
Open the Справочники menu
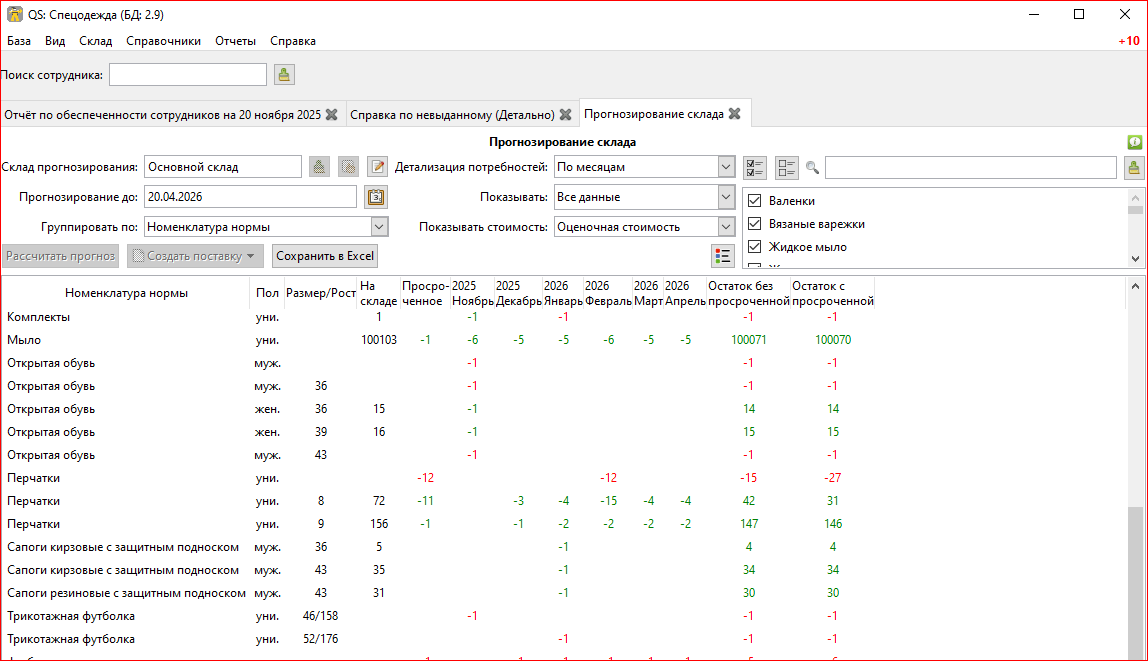163,41
